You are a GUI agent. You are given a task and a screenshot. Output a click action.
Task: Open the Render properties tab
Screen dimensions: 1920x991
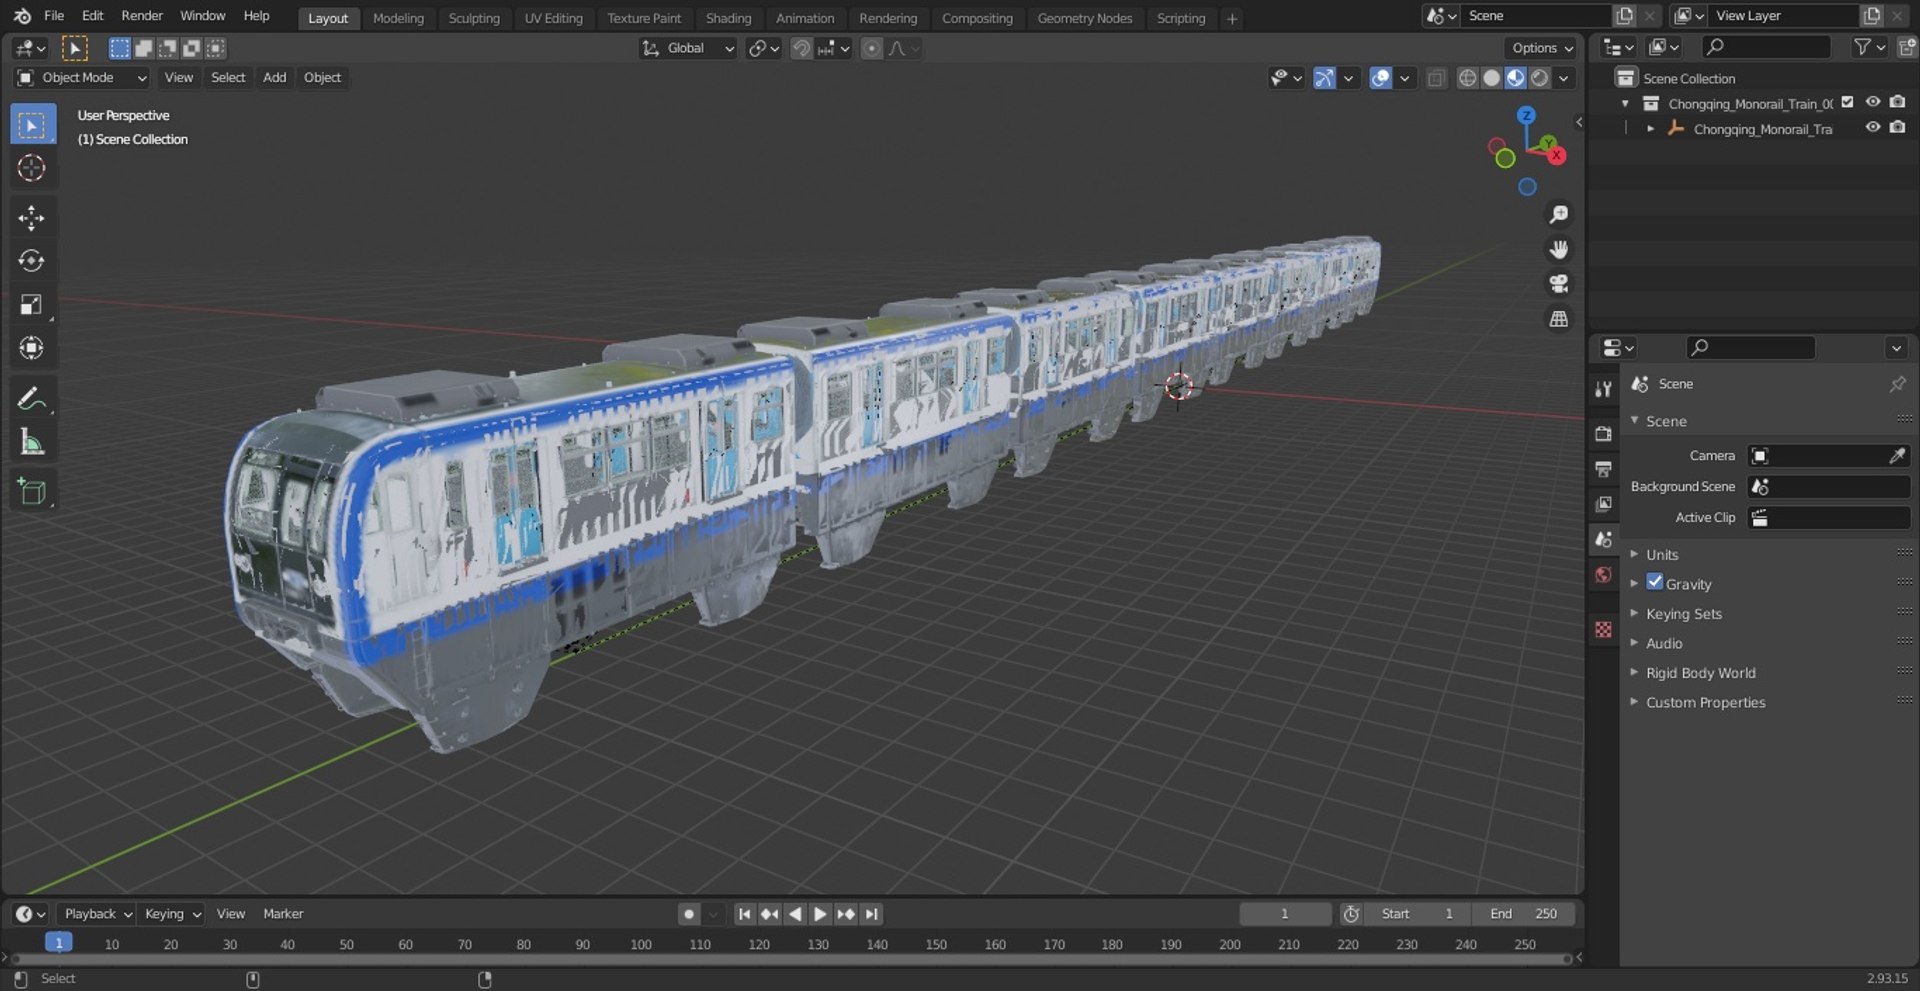click(x=1604, y=433)
